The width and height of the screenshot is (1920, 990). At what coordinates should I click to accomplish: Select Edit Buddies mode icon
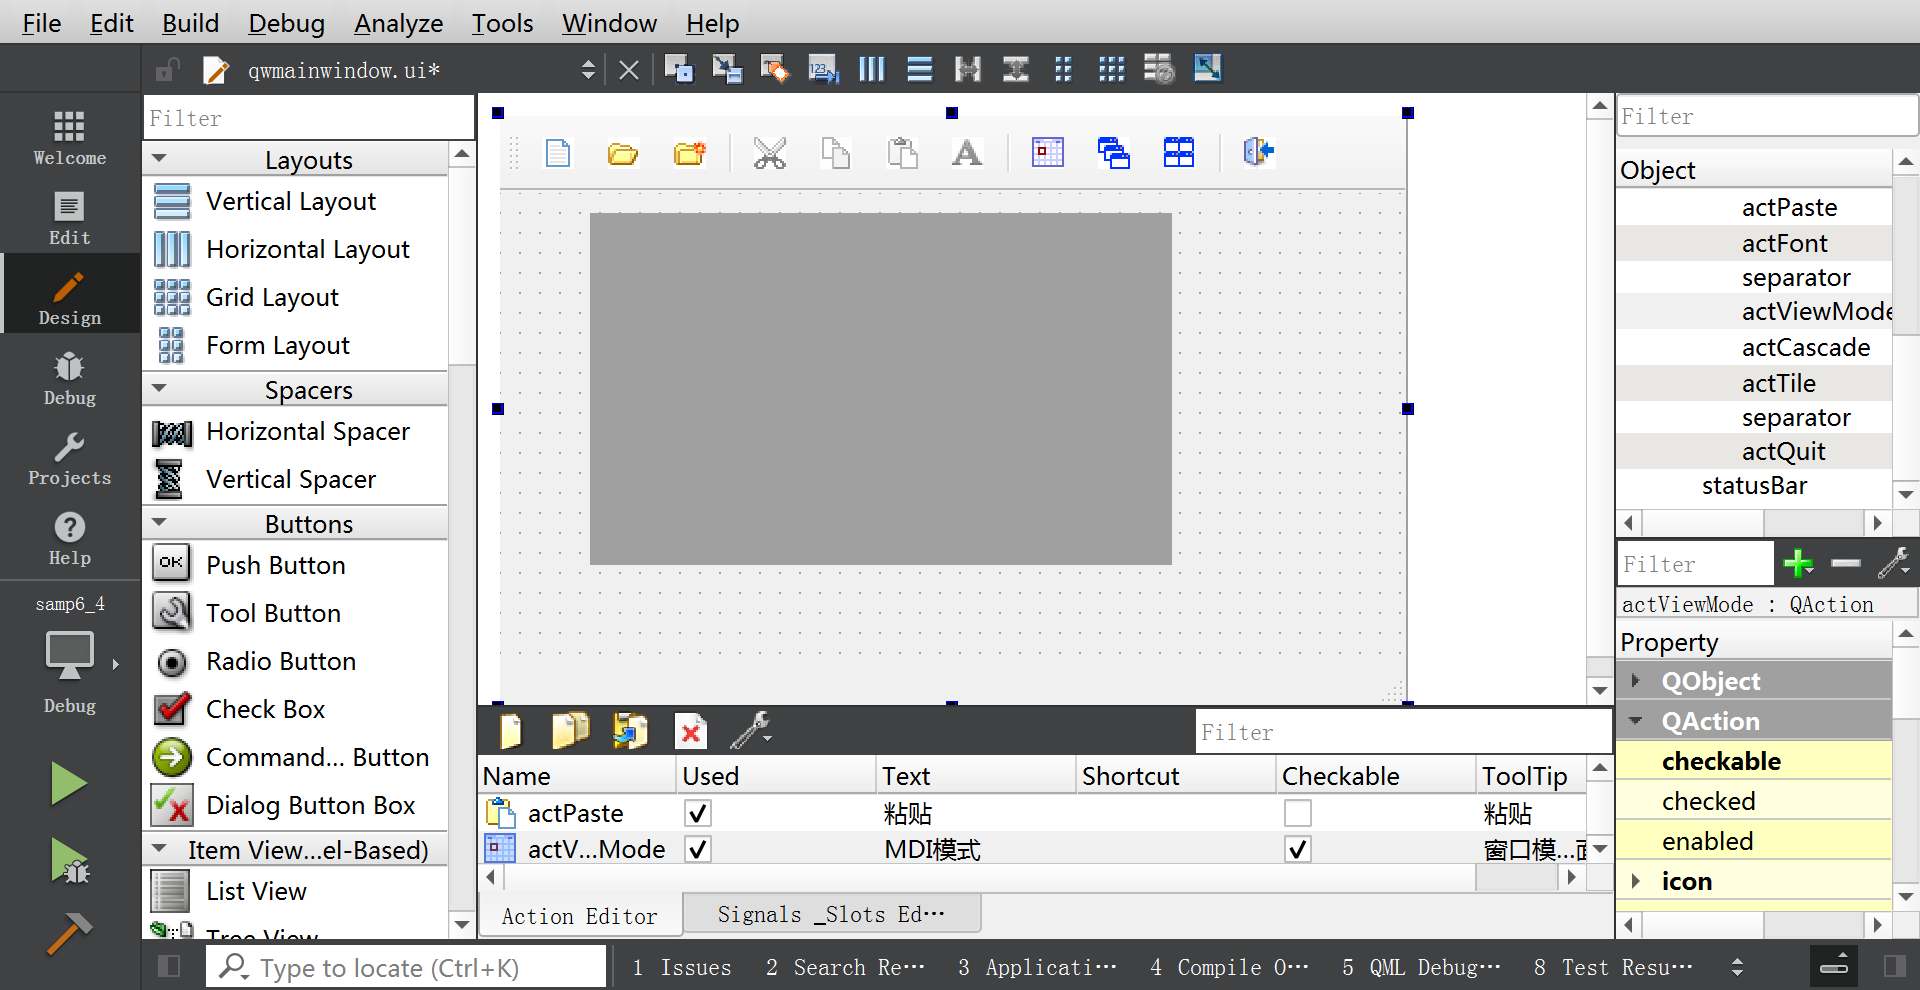tap(774, 69)
